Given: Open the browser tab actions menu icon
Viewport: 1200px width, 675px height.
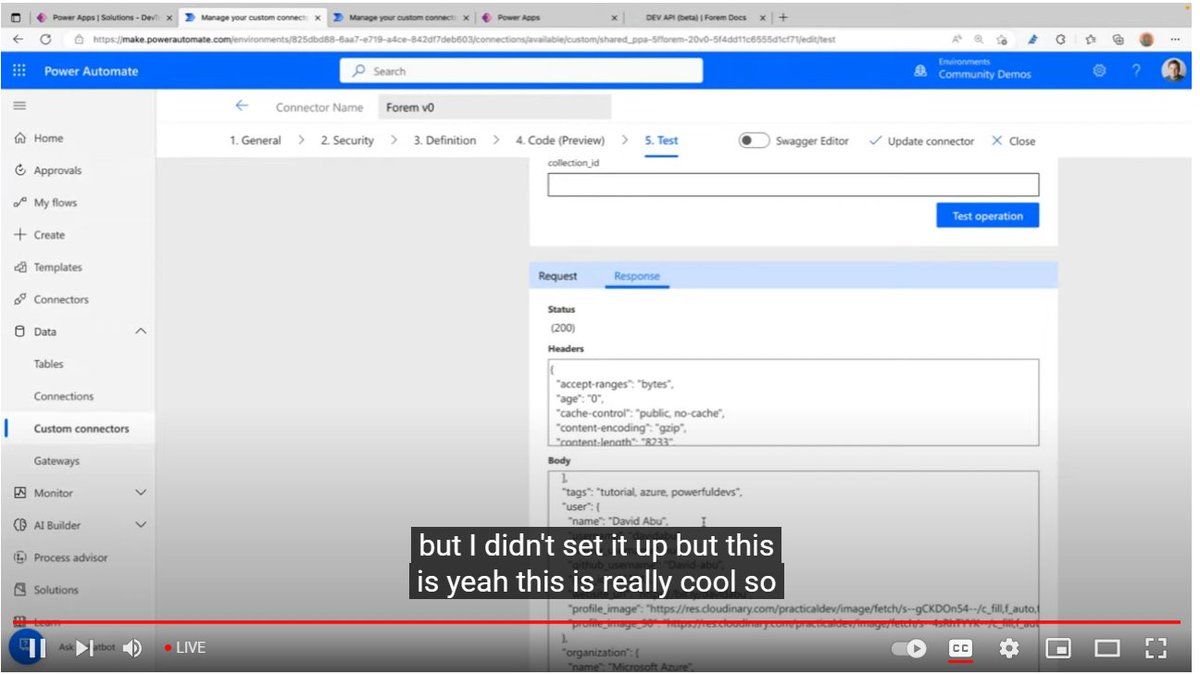Looking at the screenshot, I should pyautogui.click(x=15, y=17).
